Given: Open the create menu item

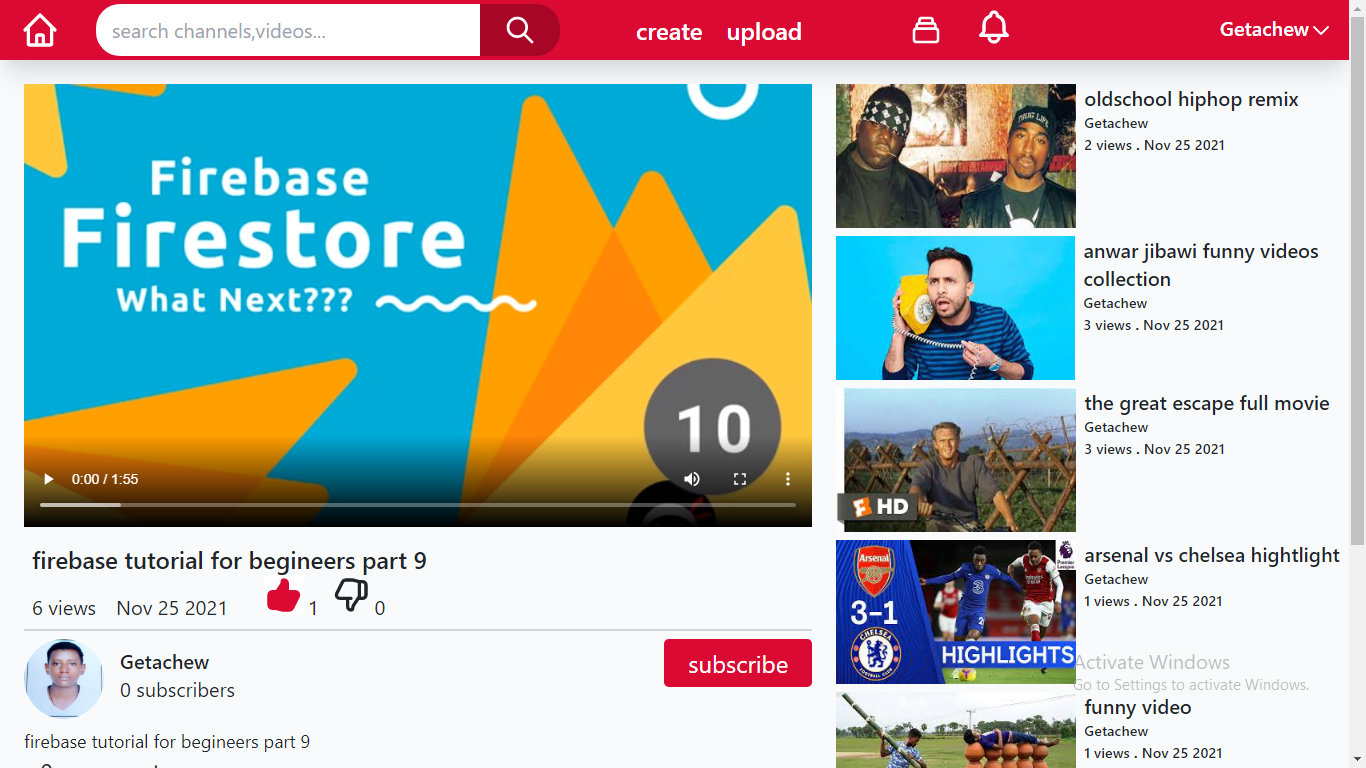Looking at the screenshot, I should tap(669, 32).
